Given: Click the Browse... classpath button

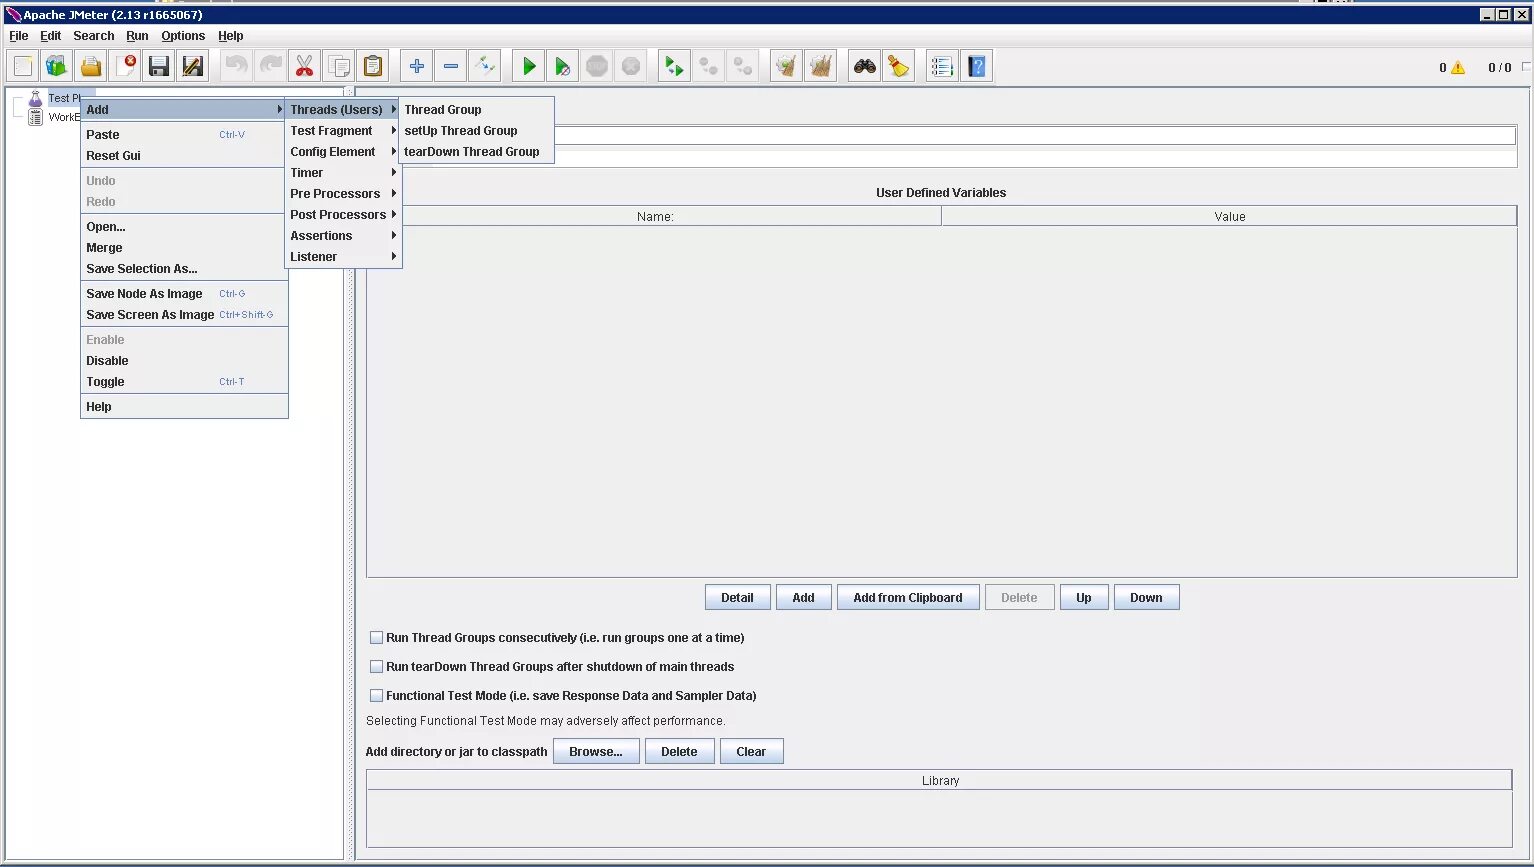Looking at the screenshot, I should [596, 752].
